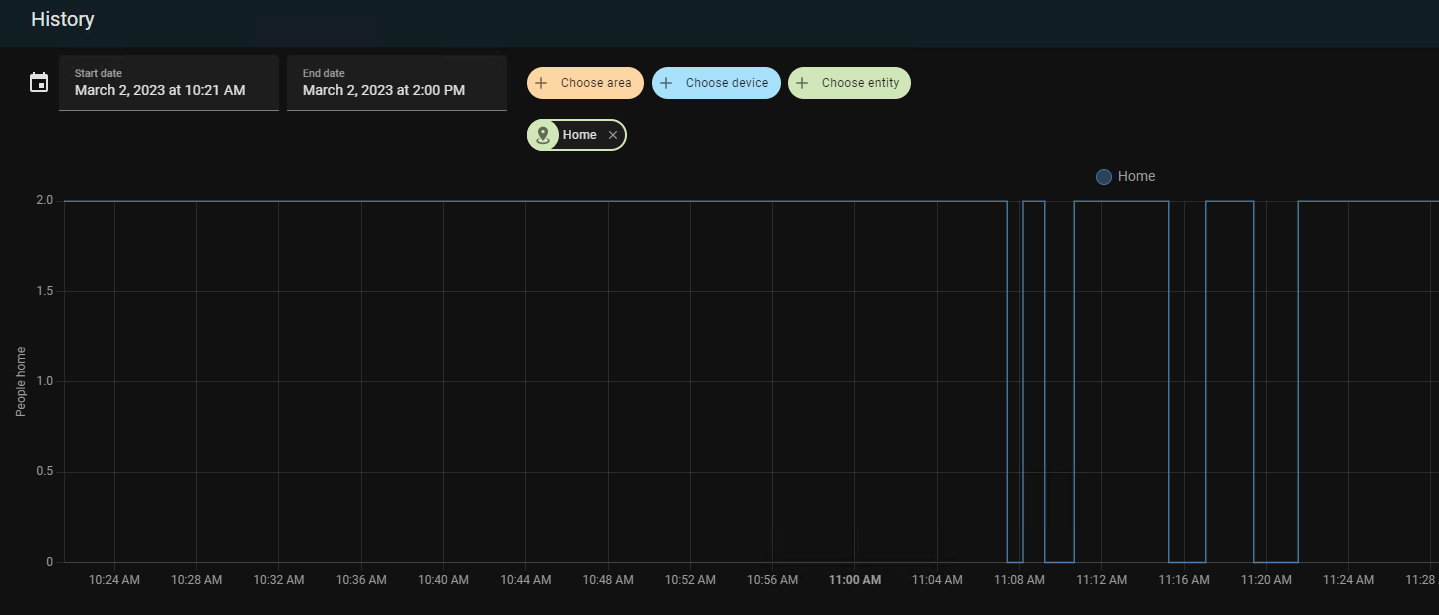Image resolution: width=1439 pixels, height=615 pixels.
Task: Click the bold 11:00 AM axis label
Action: [855, 580]
